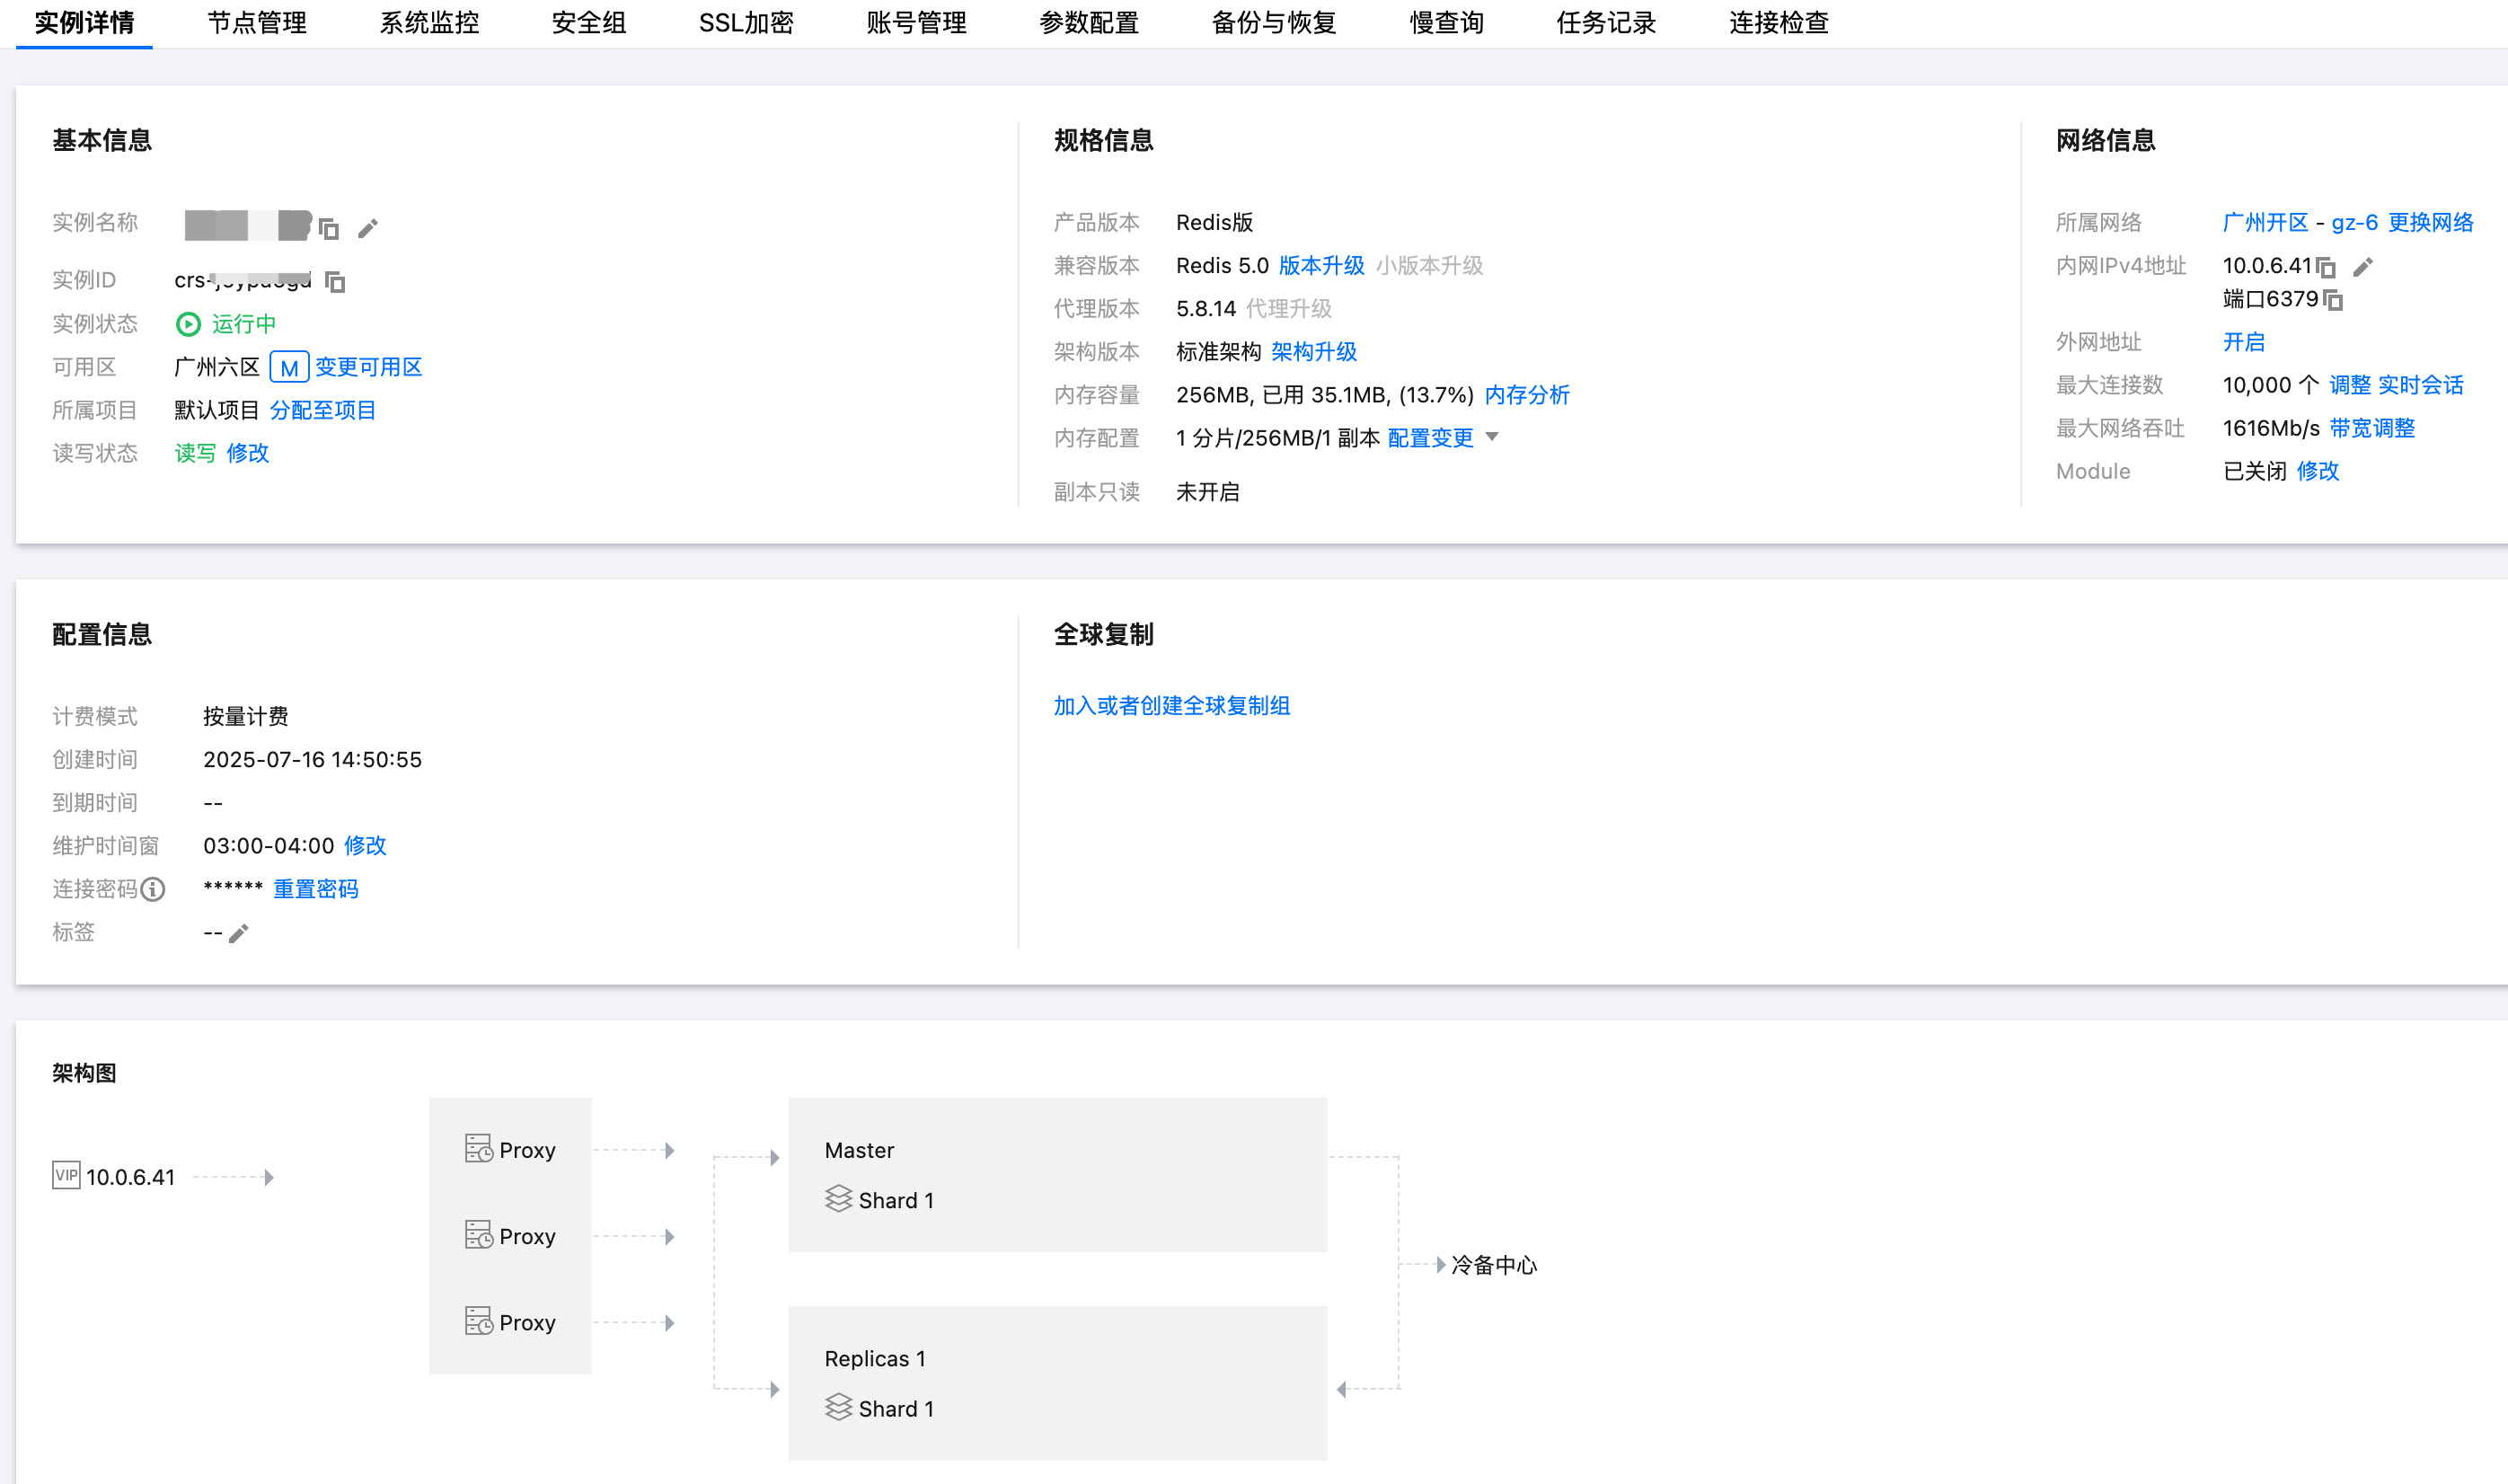Switch to the 节点管理 tab
The height and width of the screenshot is (1484, 2508).
[x=257, y=23]
